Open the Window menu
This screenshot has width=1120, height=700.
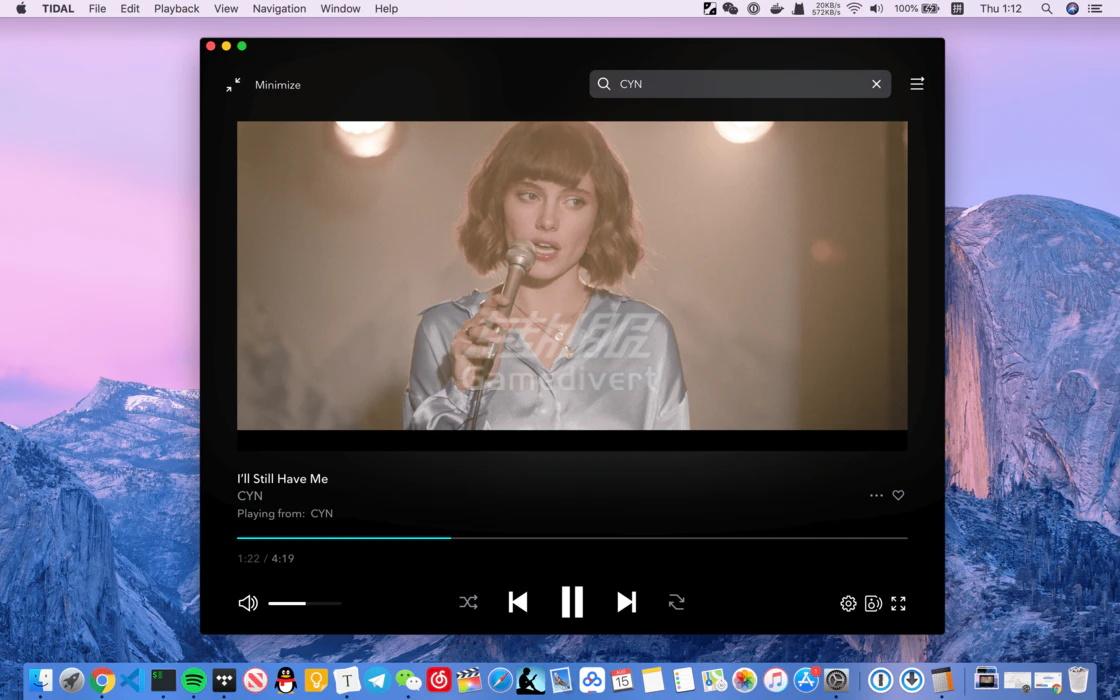point(340,9)
